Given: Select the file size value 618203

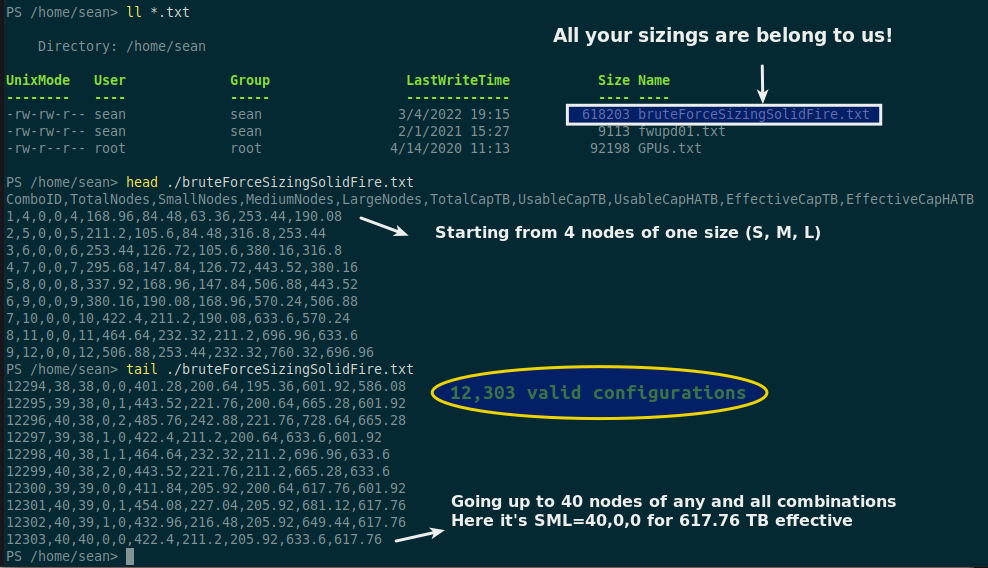Looking at the screenshot, I should [606, 114].
